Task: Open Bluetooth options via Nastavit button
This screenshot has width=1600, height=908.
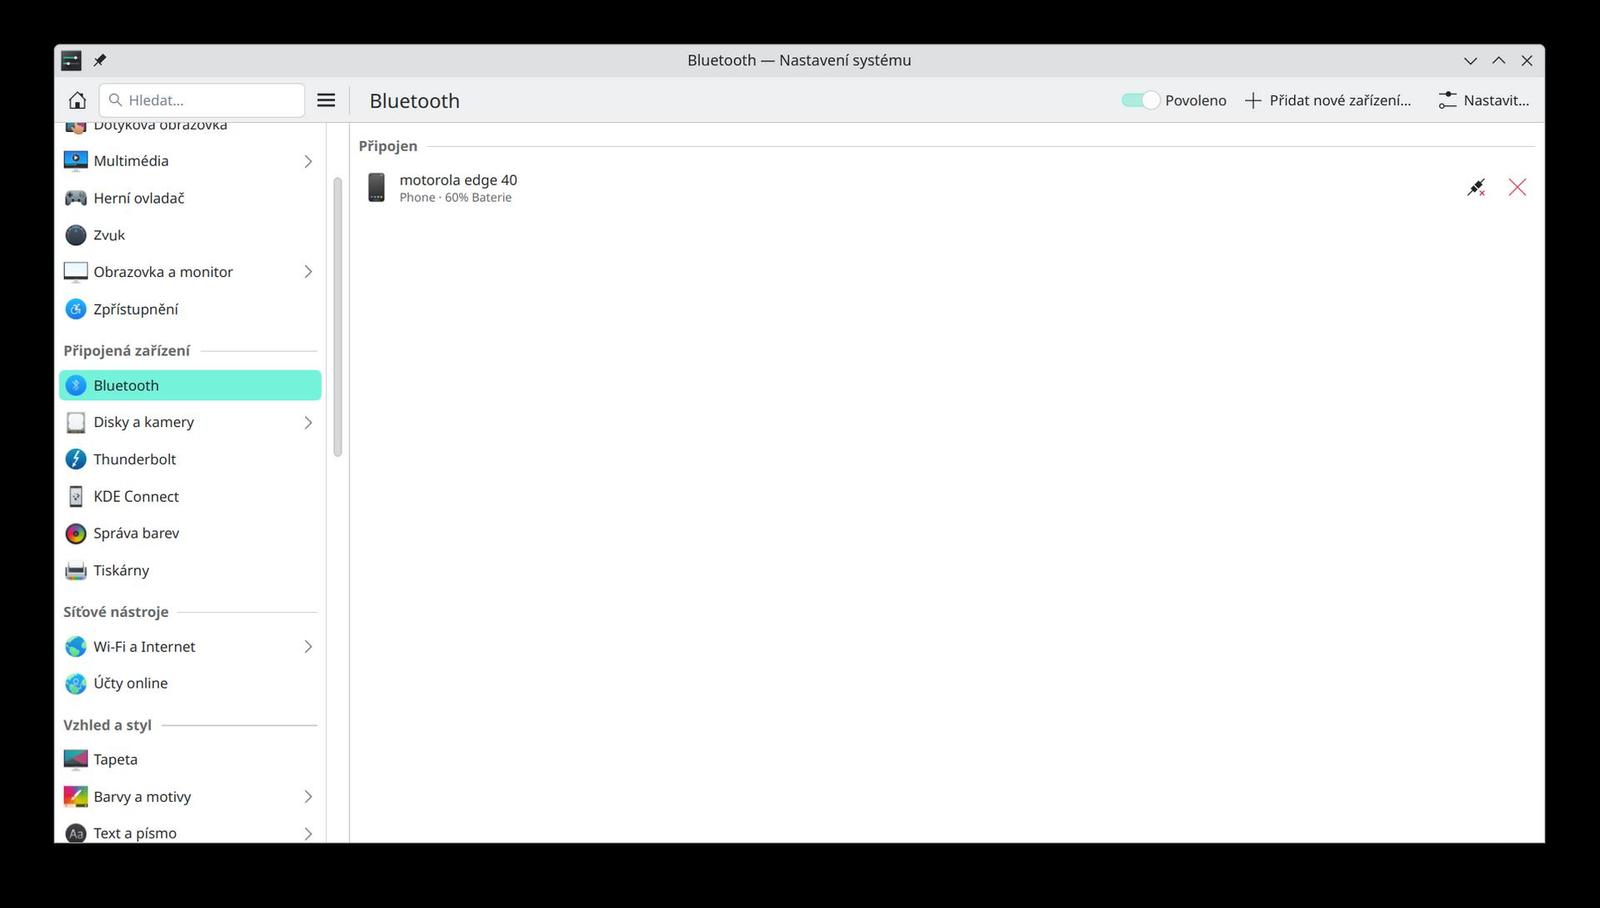Action: click(x=1484, y=100)
